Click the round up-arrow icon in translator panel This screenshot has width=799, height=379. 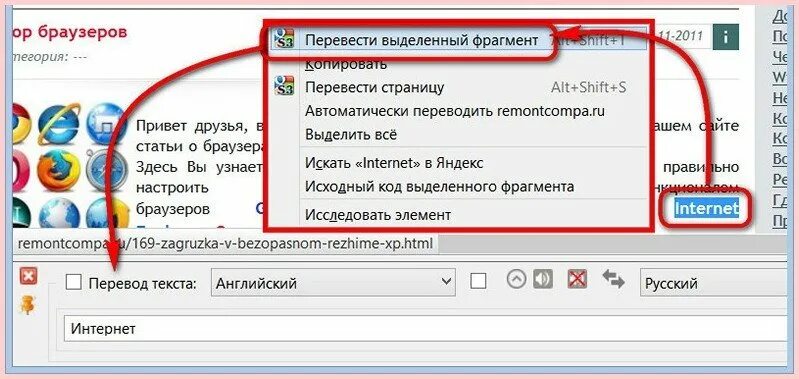coord(516,279)
